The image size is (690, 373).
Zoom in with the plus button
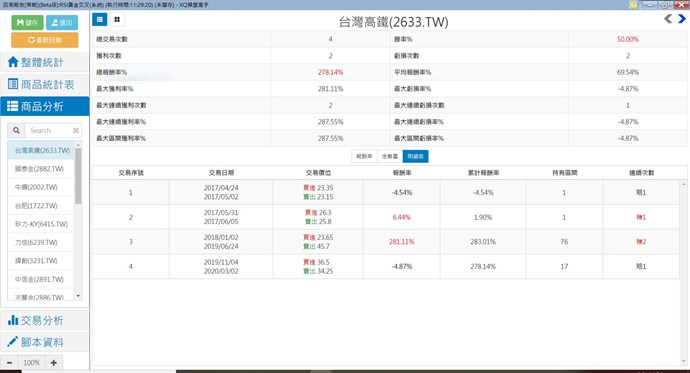pyautogui.click(x=54, y=362)
